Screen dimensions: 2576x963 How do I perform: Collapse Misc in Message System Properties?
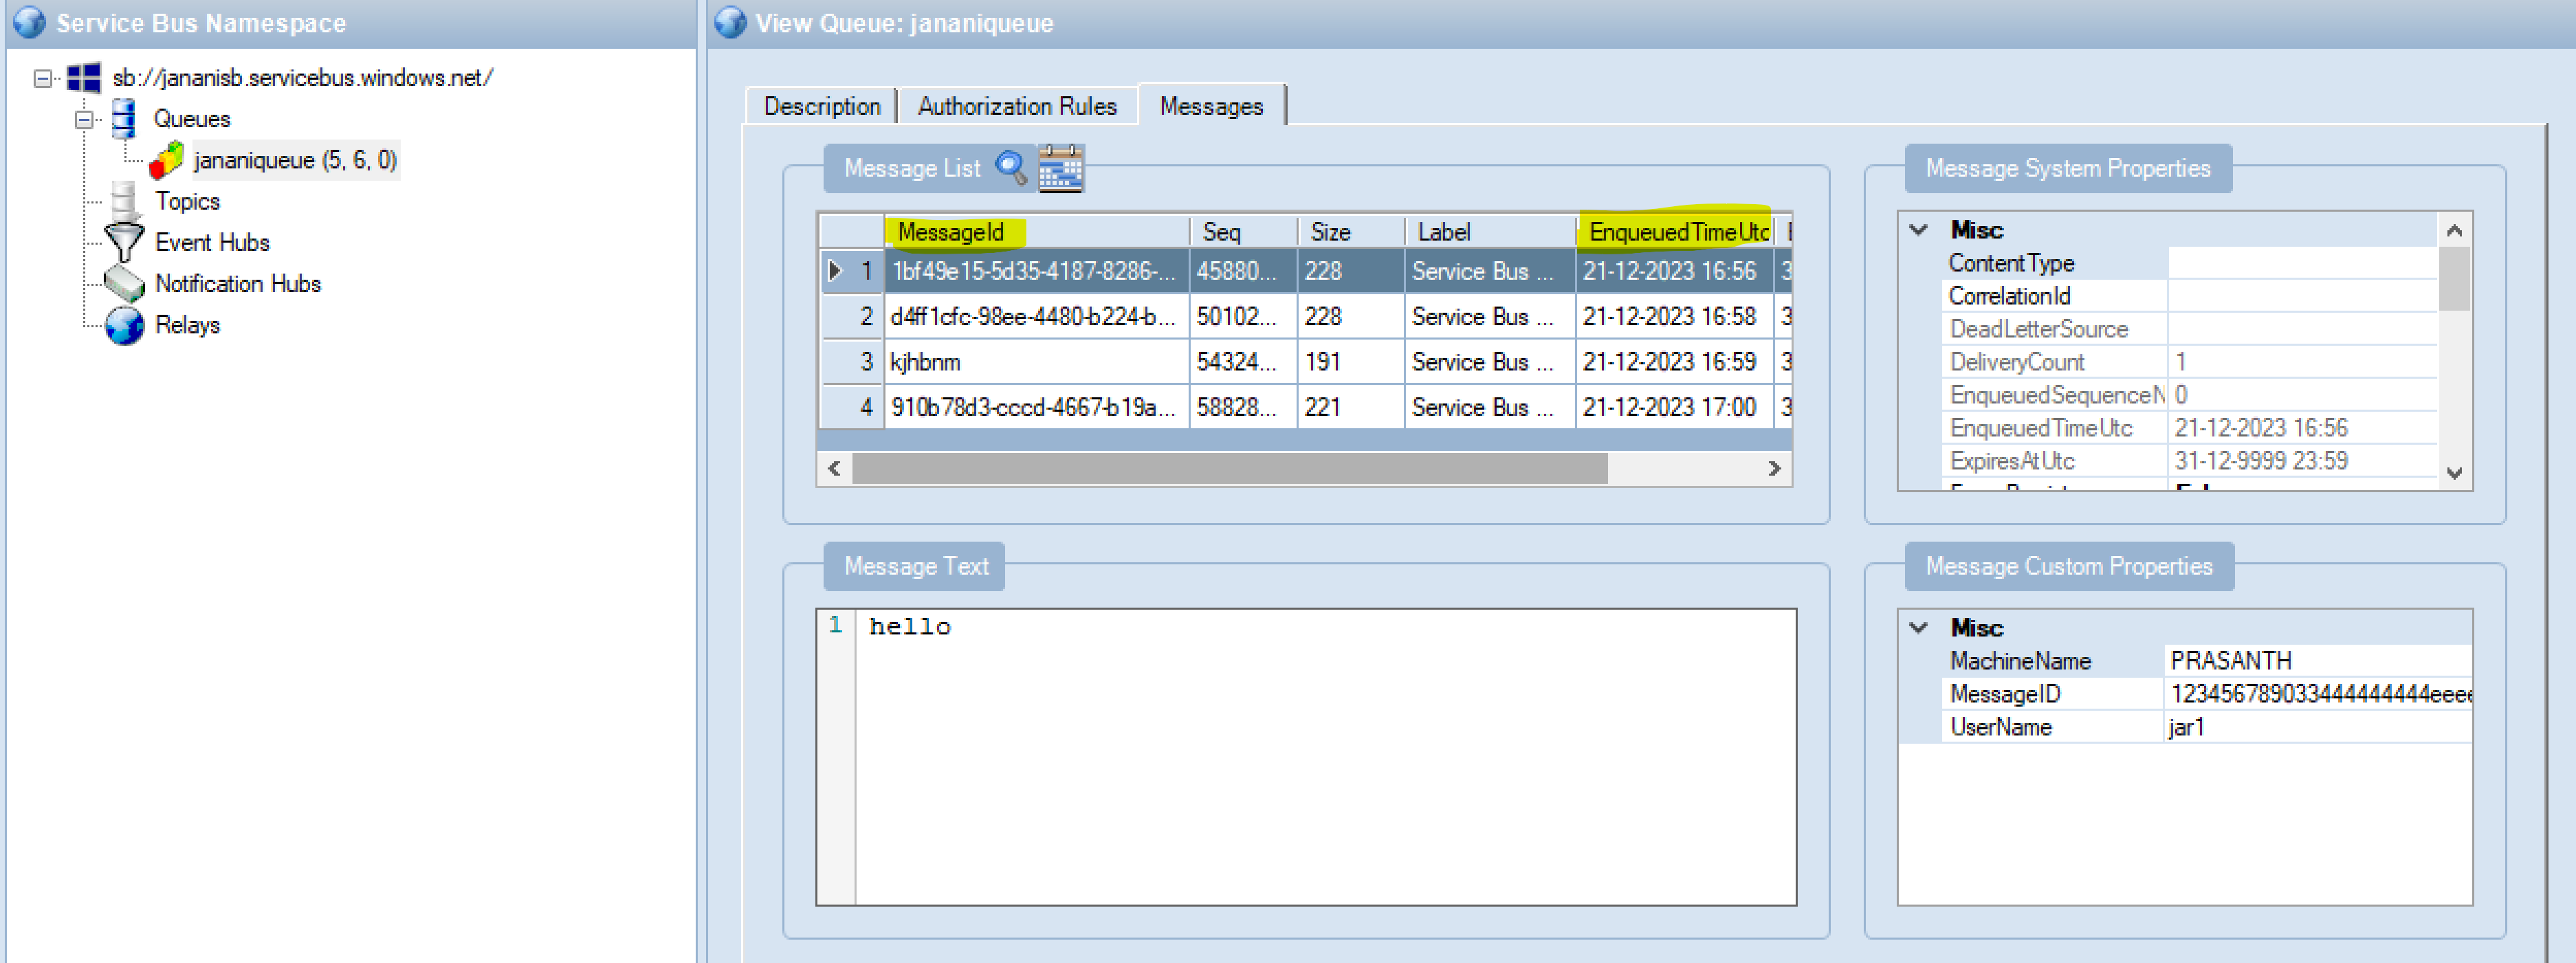(x=1918, y=230)
